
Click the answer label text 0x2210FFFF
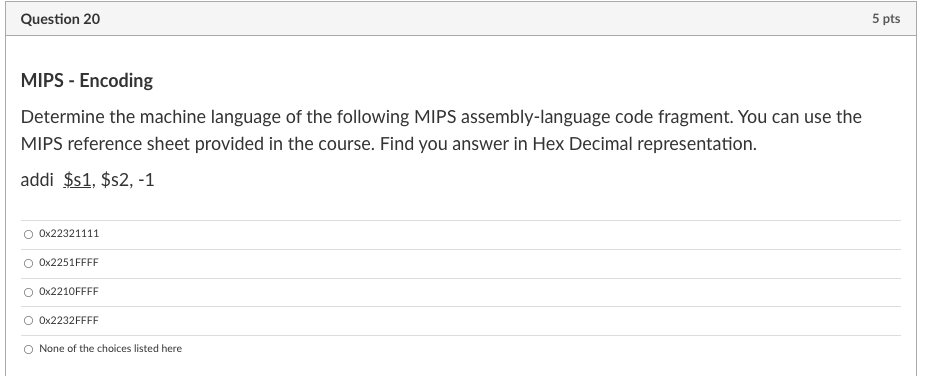pyautogui.click(x=69, y=292)
